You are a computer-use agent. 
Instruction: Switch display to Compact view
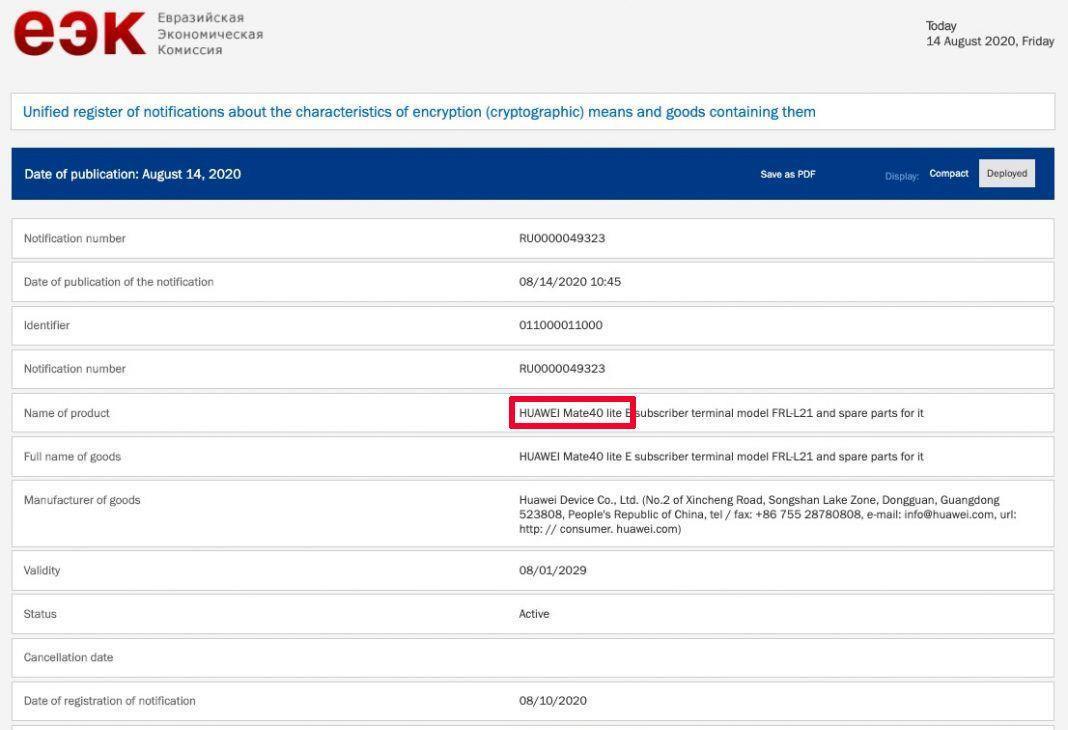point(948,174)
